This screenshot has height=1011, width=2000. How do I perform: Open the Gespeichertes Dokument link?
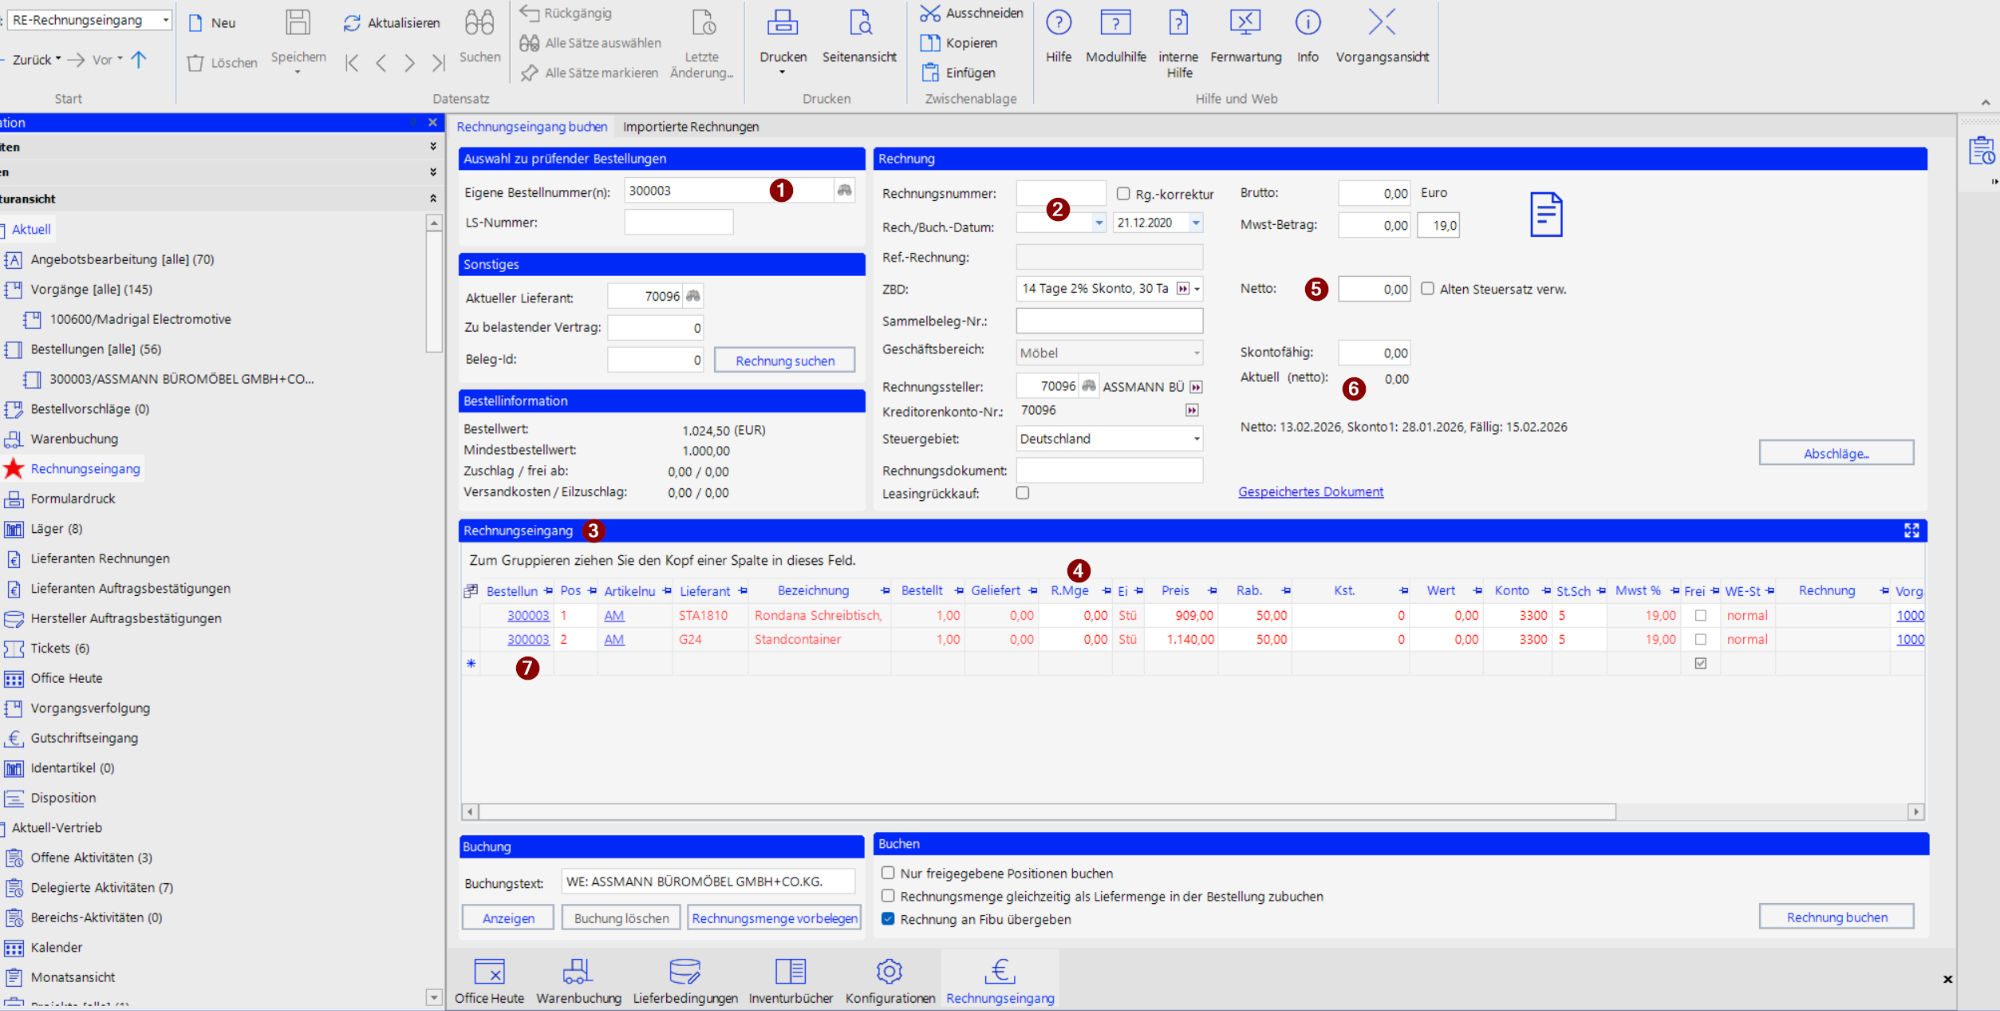pos(1310,492)
